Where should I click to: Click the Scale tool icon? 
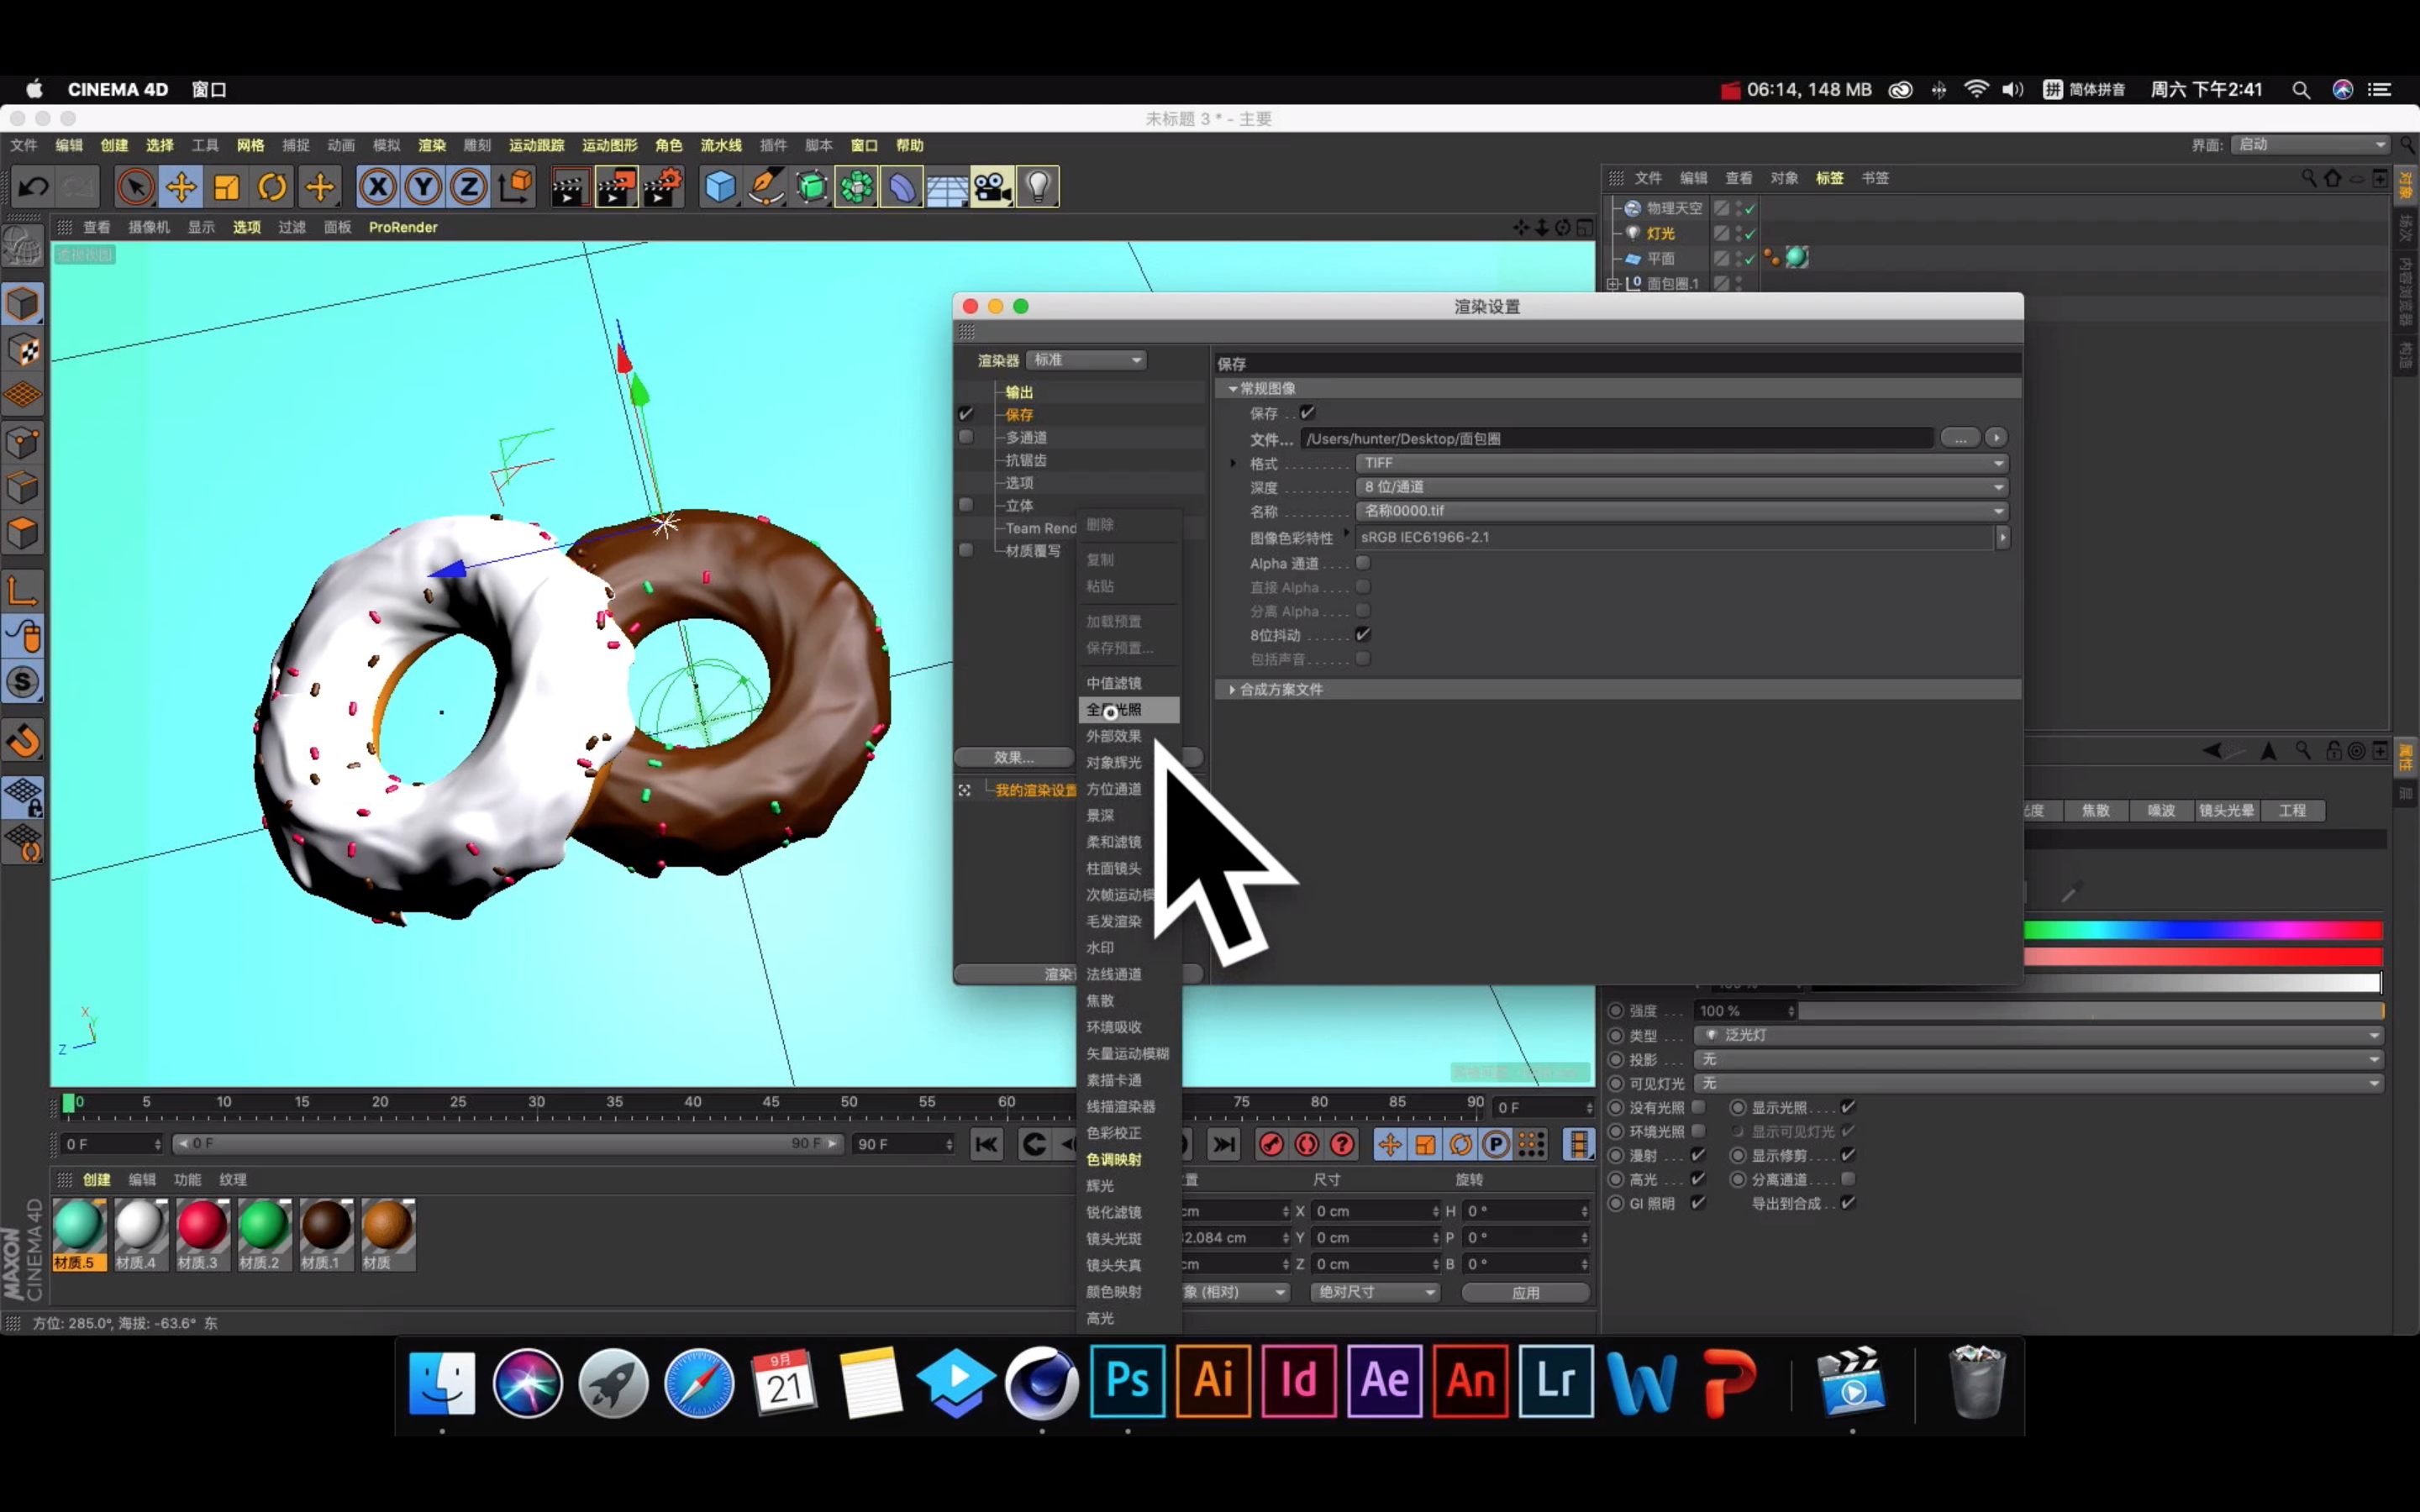click(227, 187)
